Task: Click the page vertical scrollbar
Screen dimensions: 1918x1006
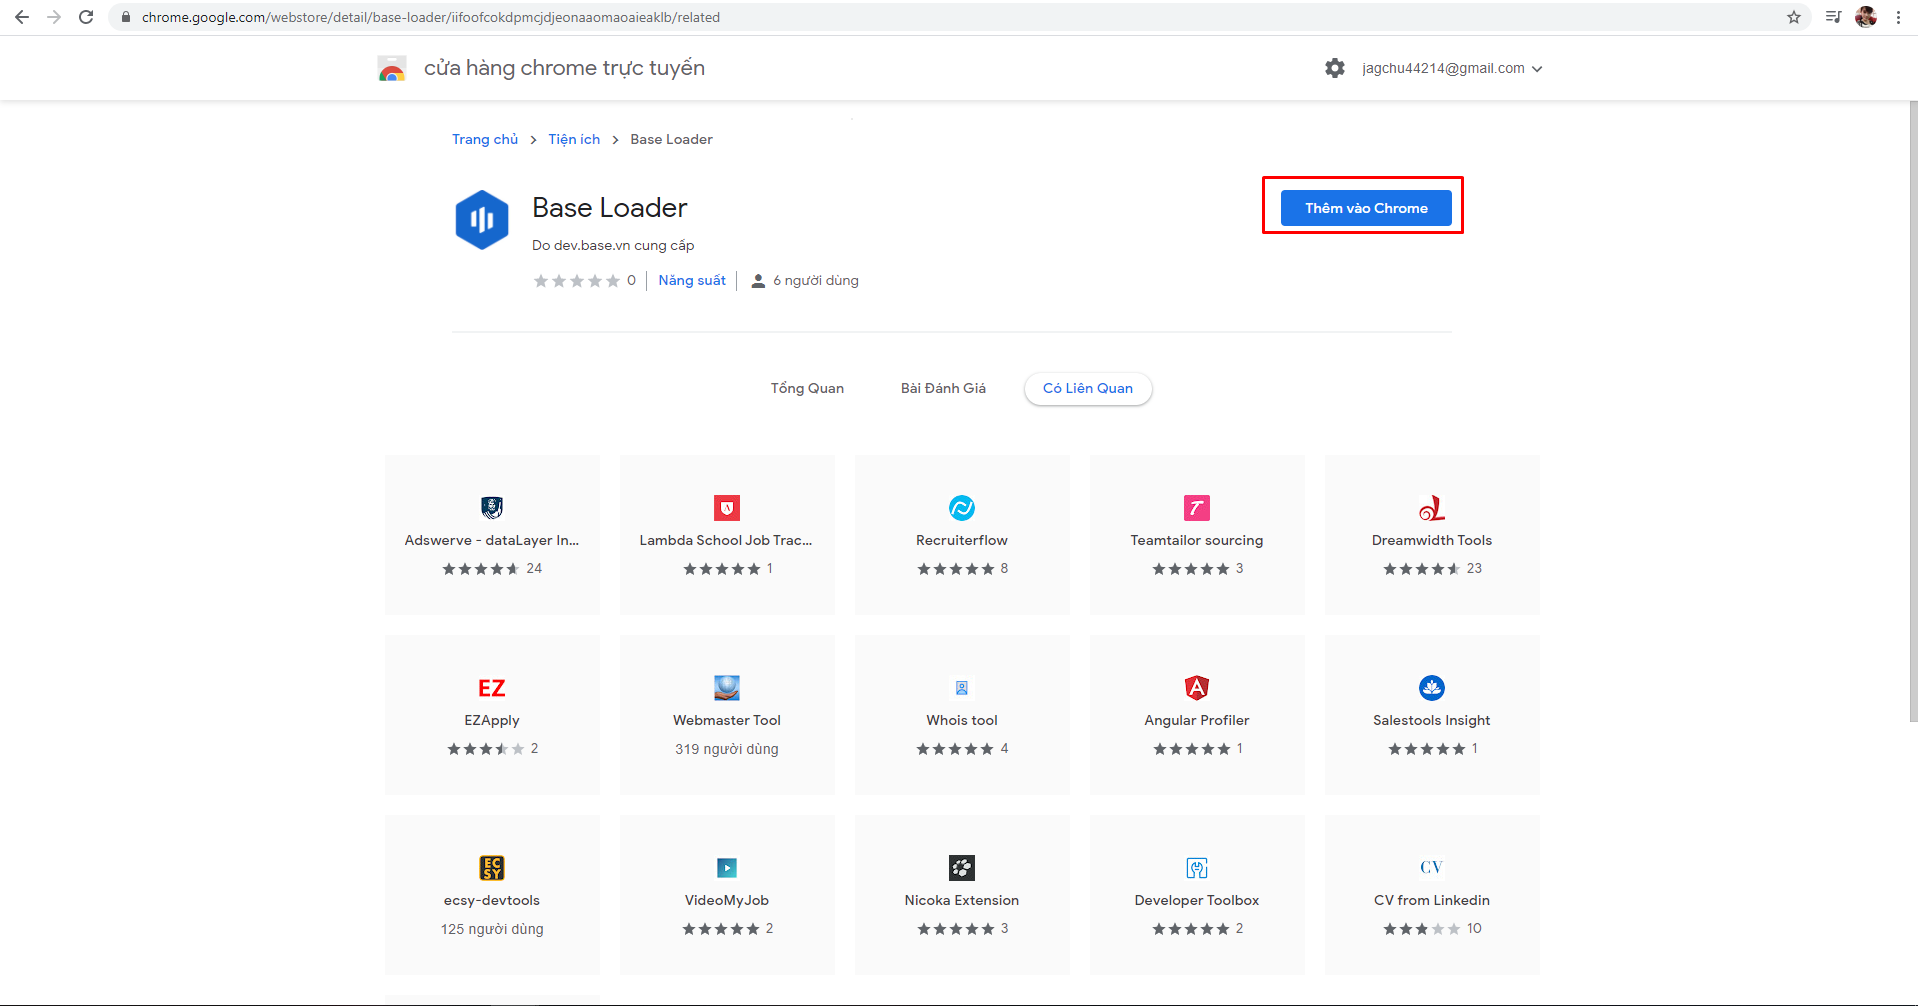Action: [1913, 410]
